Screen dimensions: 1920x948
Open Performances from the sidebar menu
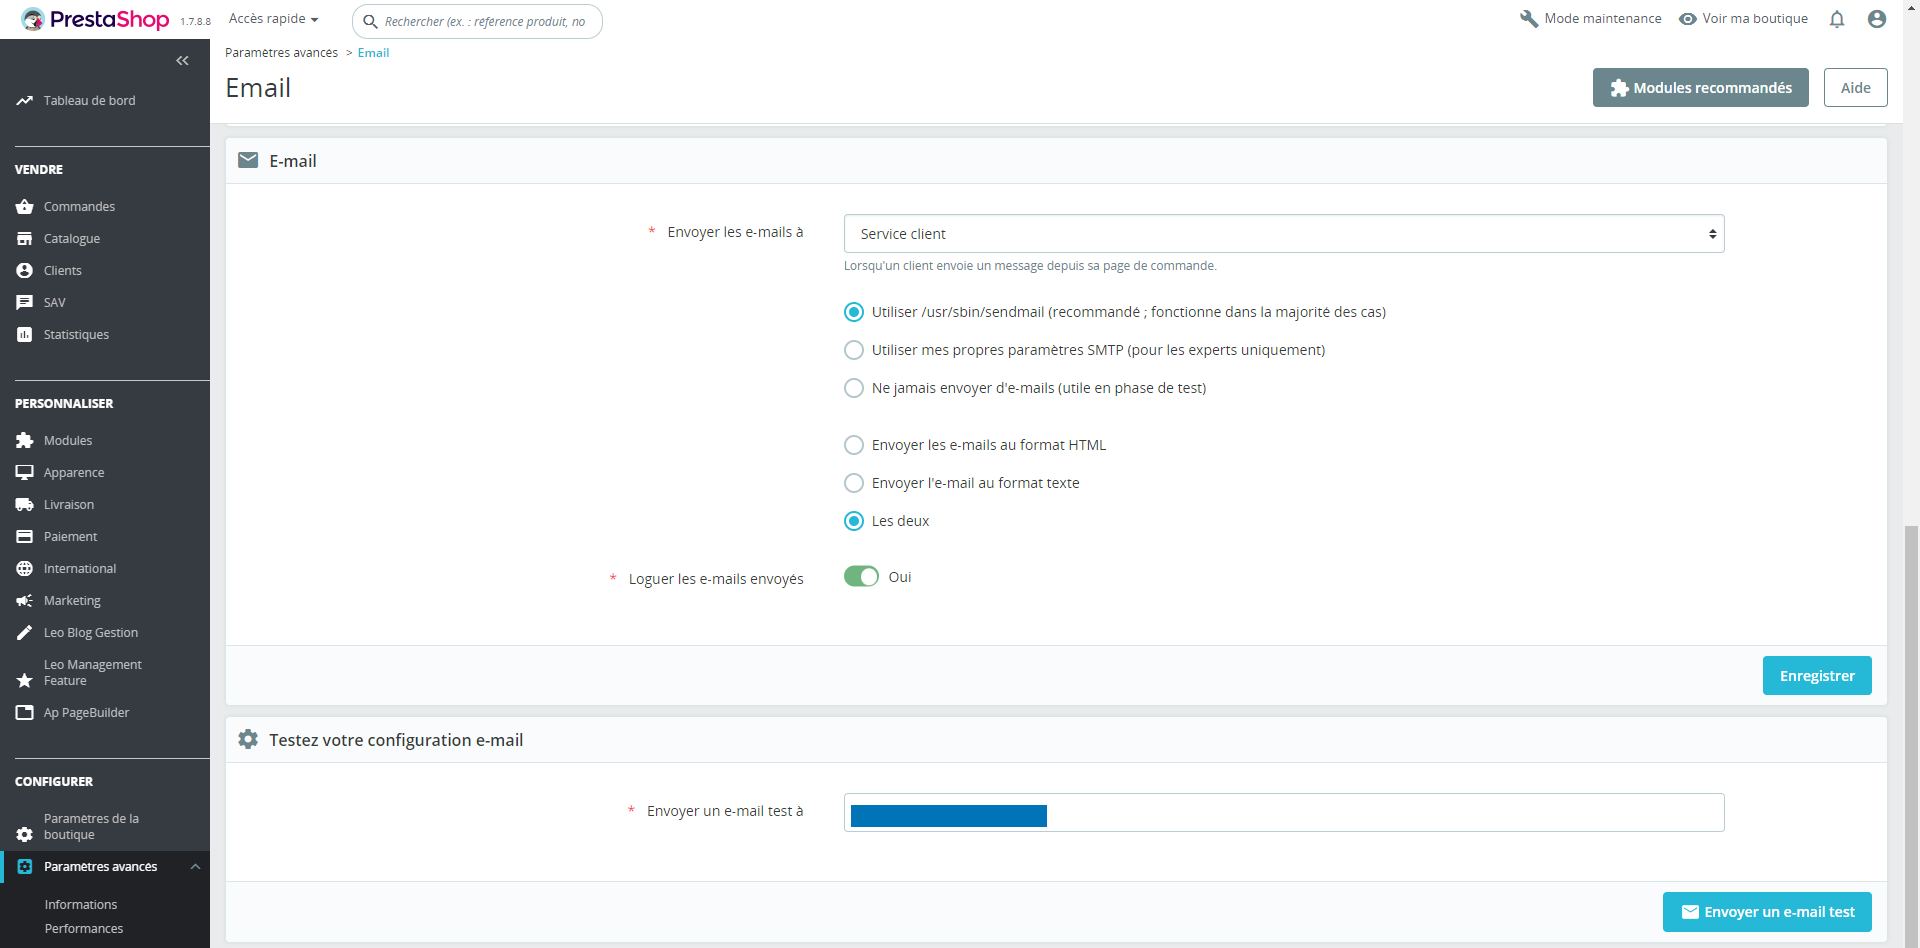pos(84,929)
